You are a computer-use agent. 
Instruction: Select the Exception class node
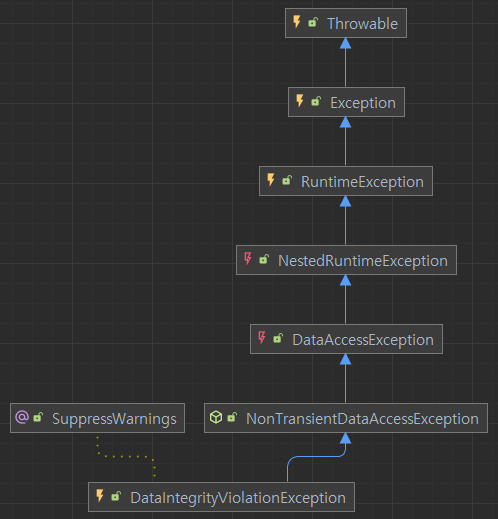[346, 102]
